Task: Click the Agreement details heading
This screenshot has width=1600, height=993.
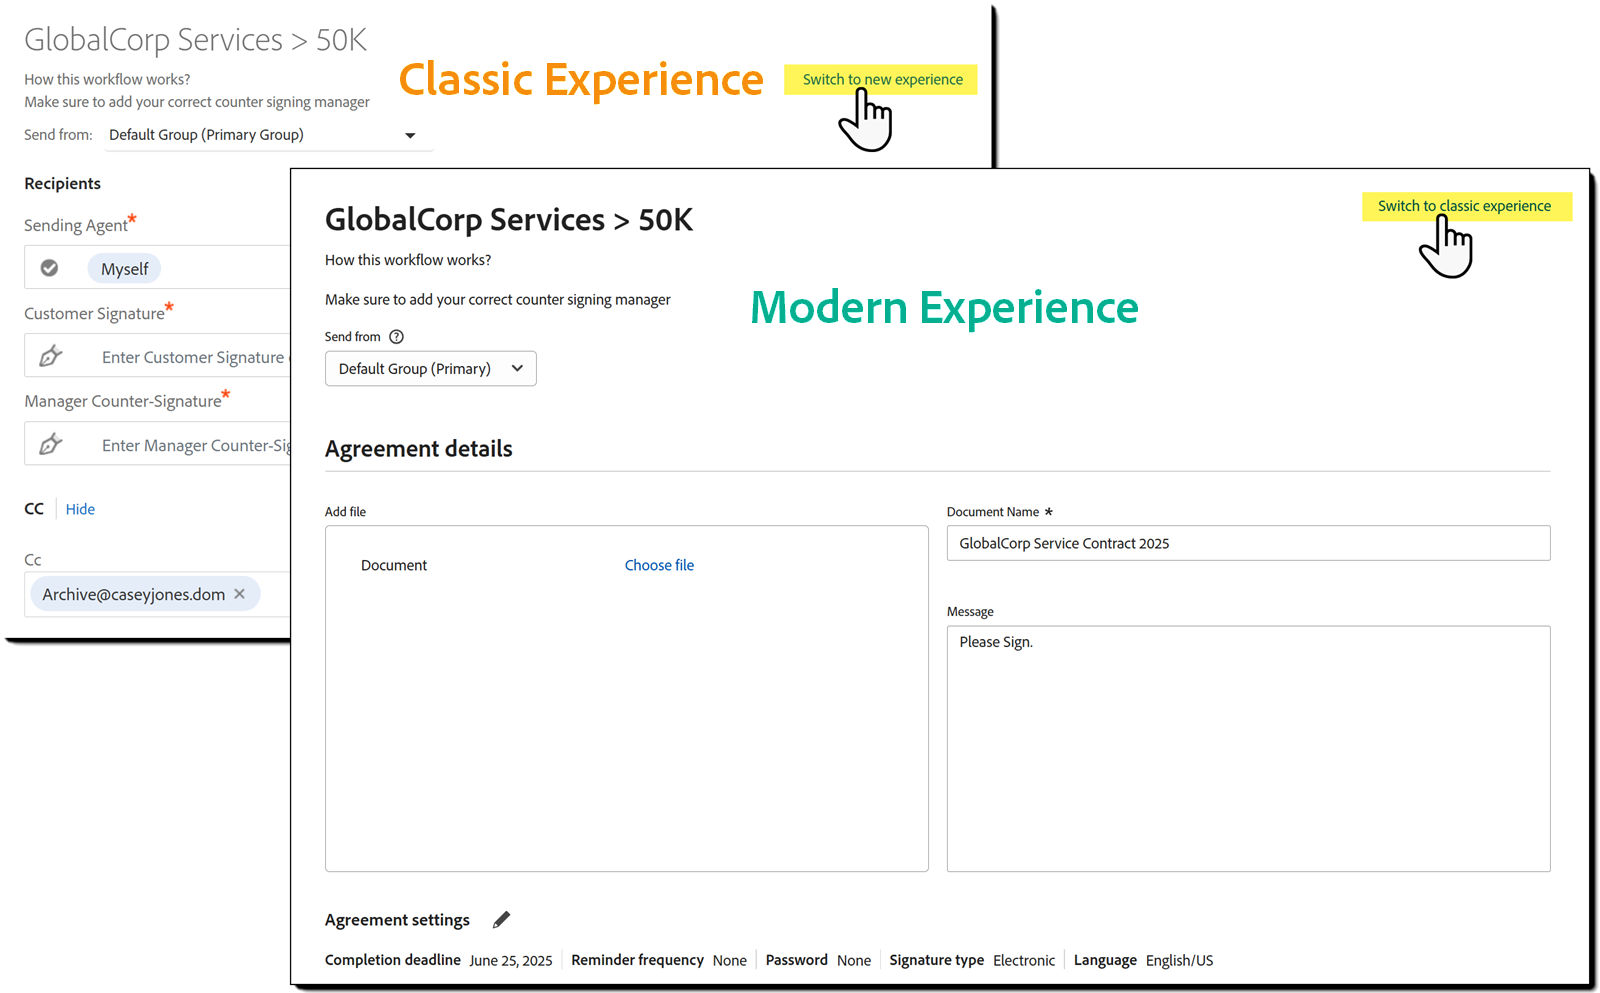Action: coord(418,449)
